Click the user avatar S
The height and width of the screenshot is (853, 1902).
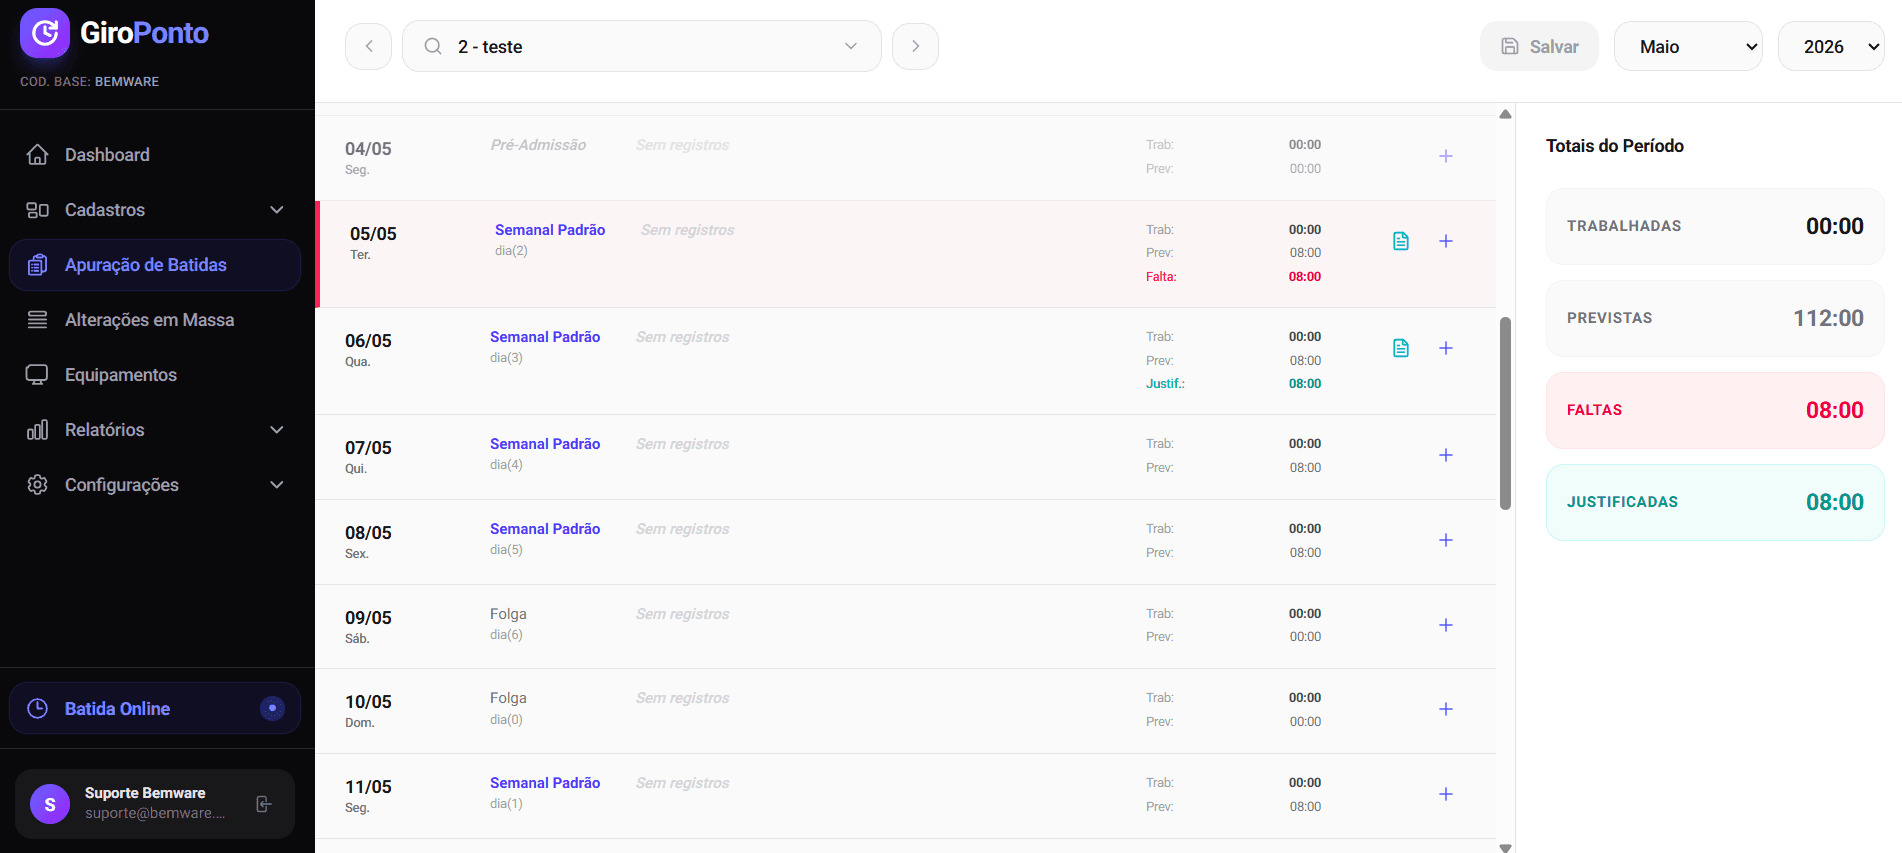click(50, 804)
